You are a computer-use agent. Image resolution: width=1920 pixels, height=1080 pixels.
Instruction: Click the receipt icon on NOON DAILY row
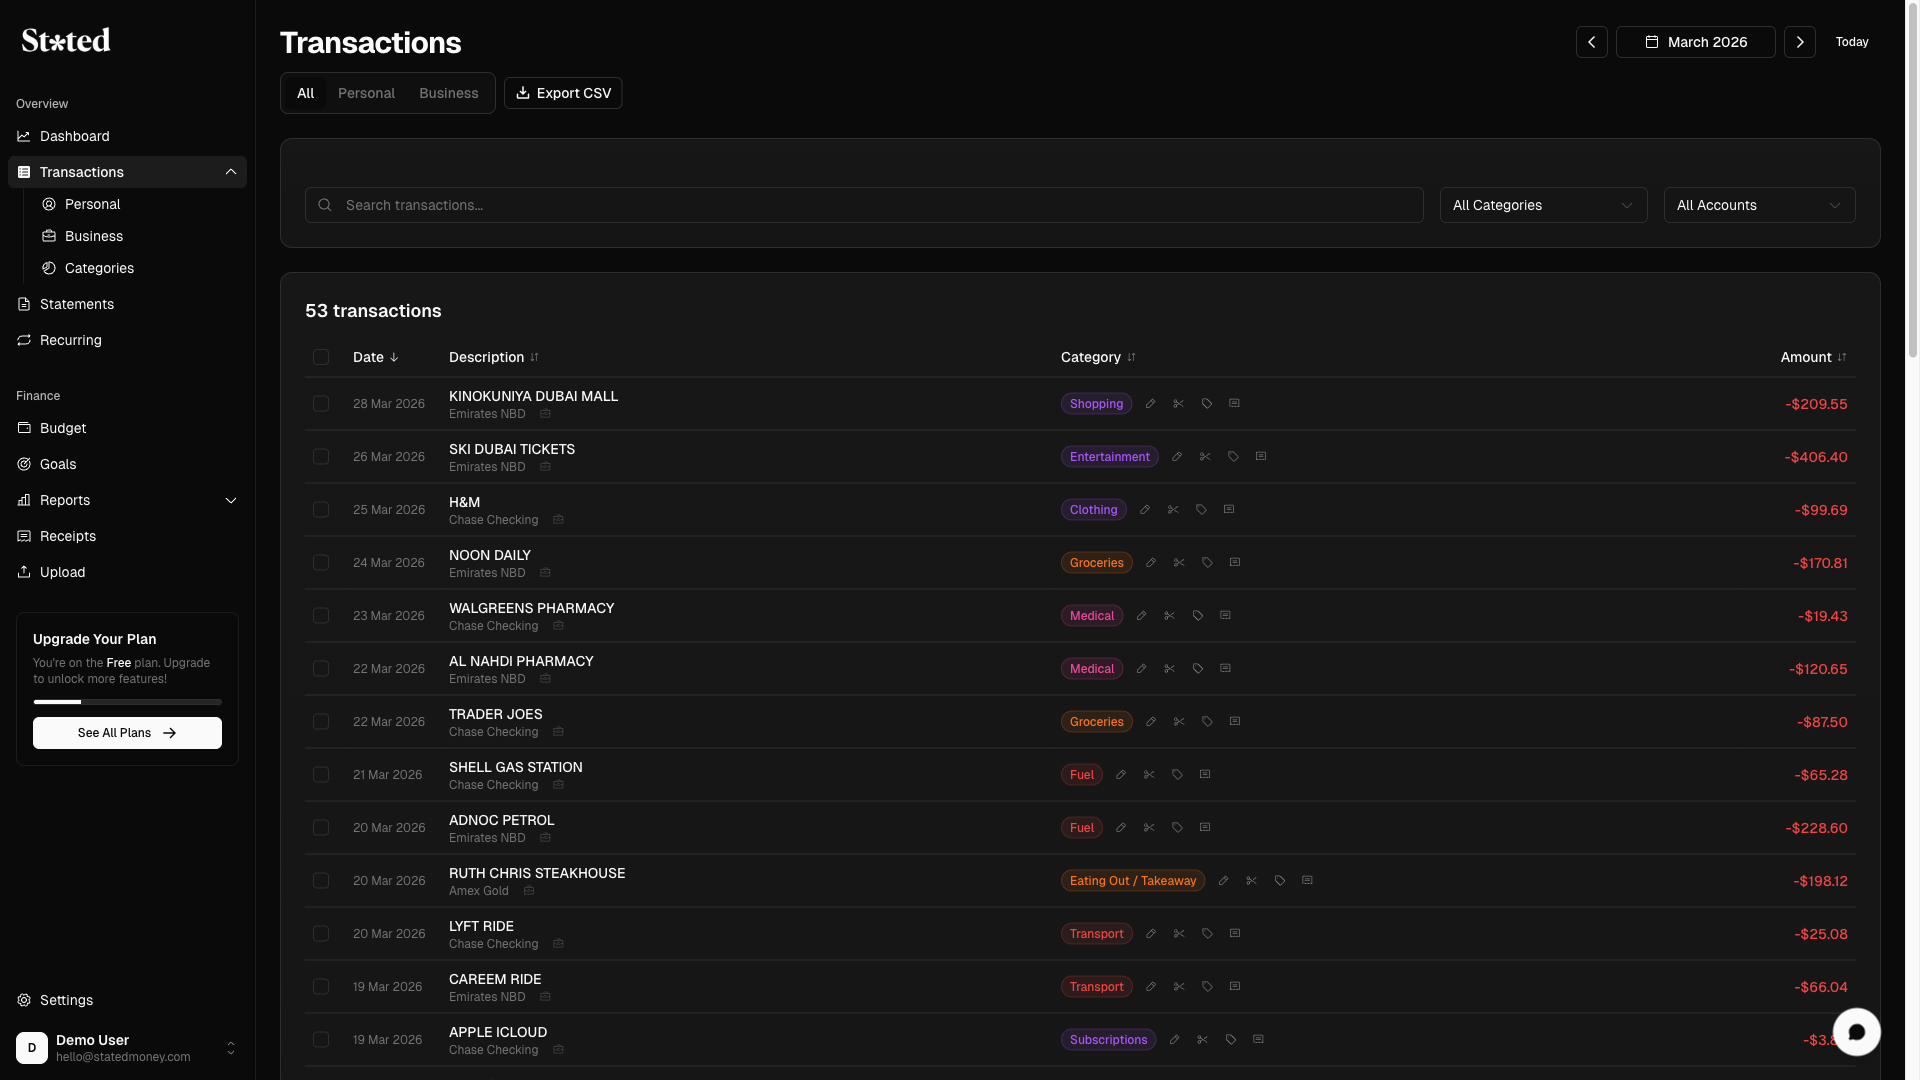tap(1235, 563)
